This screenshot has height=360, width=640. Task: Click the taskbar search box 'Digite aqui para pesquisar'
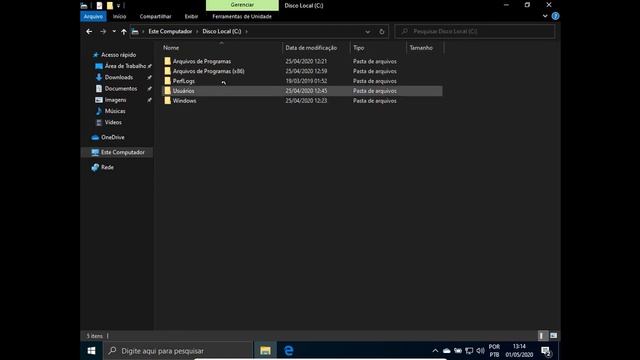(x=178, y=351)
